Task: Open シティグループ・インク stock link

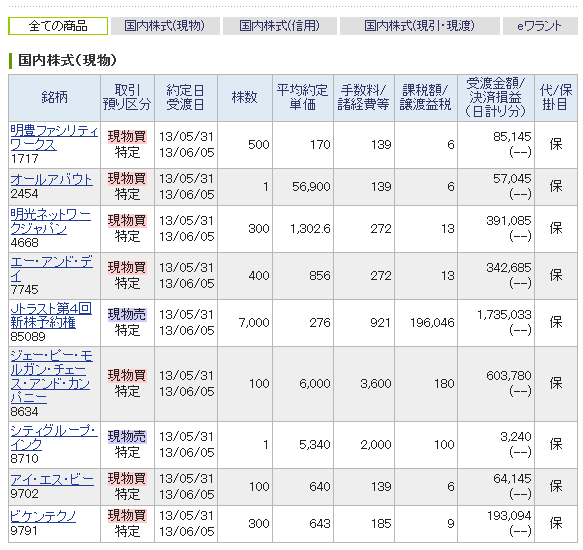Action: click(x=54, y=438)
